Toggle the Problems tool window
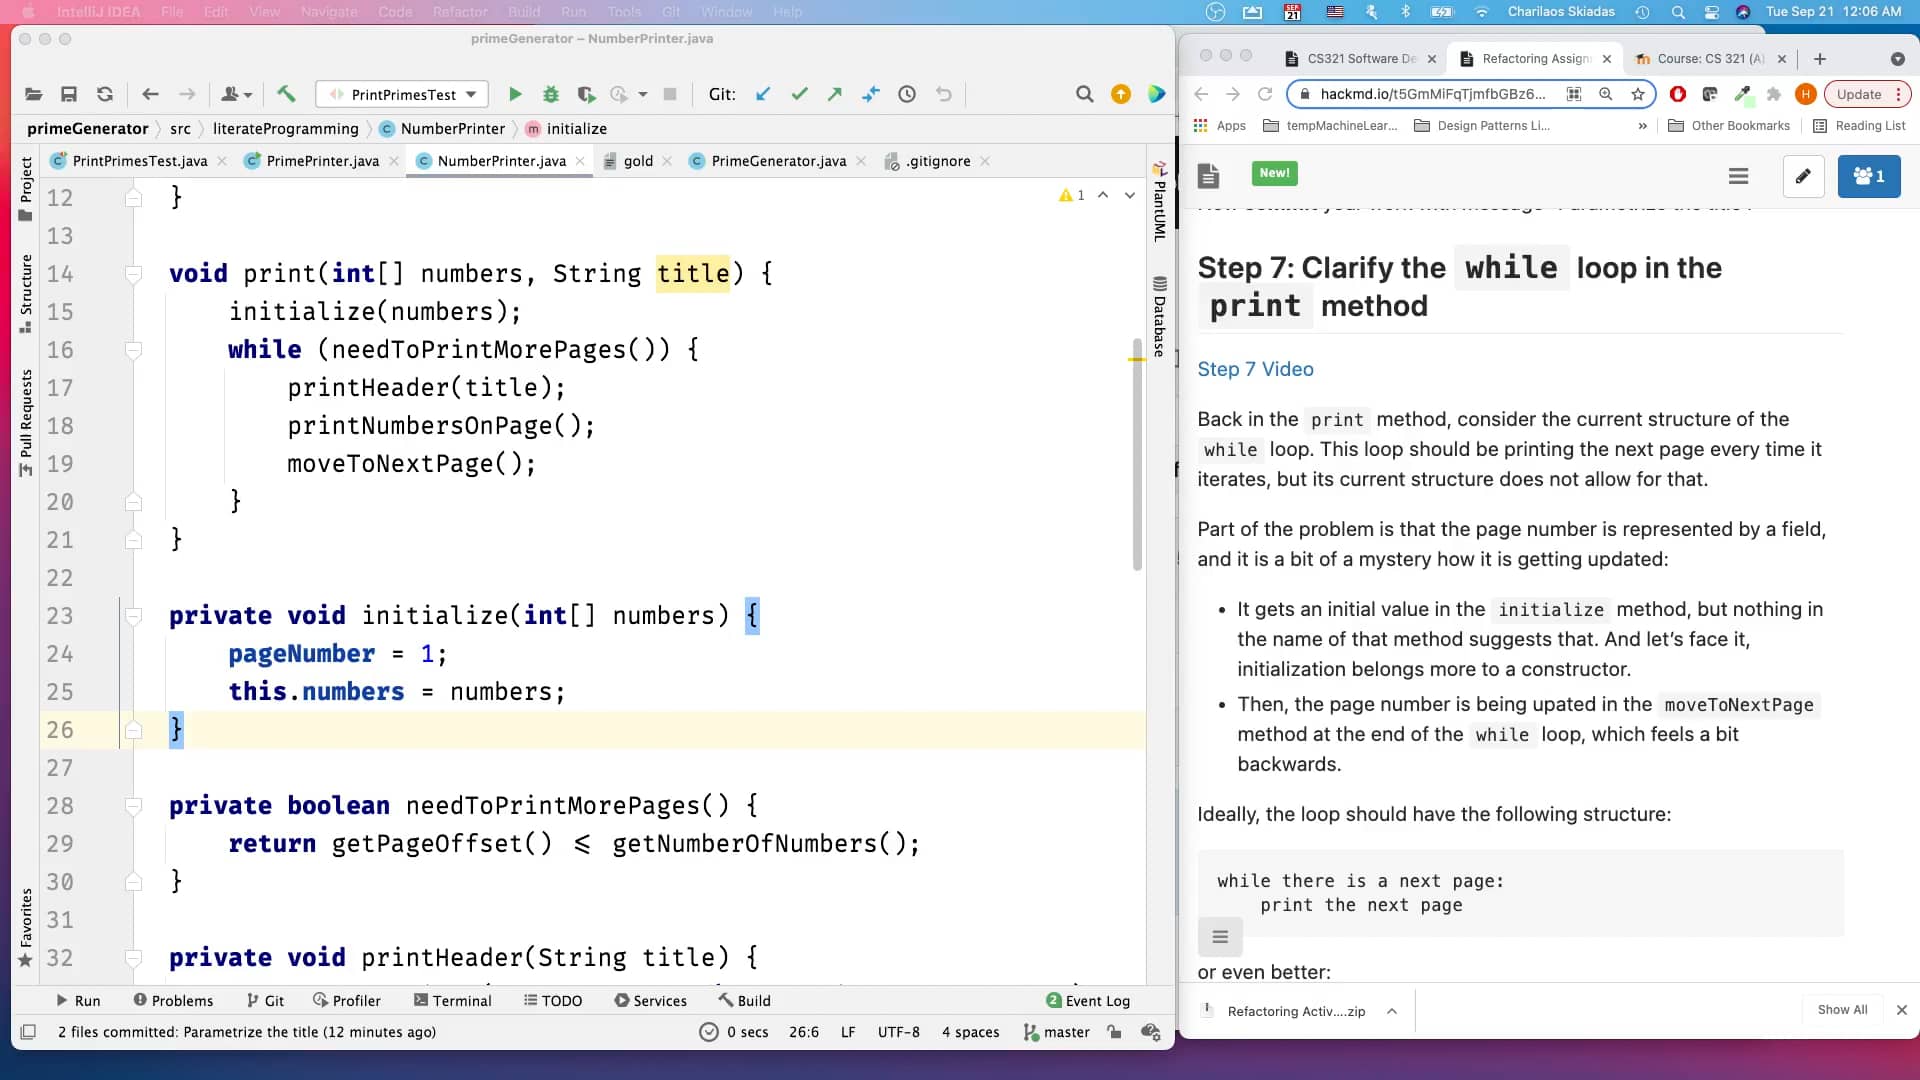The image size is (1920, 1080). tap(174, 1000)
